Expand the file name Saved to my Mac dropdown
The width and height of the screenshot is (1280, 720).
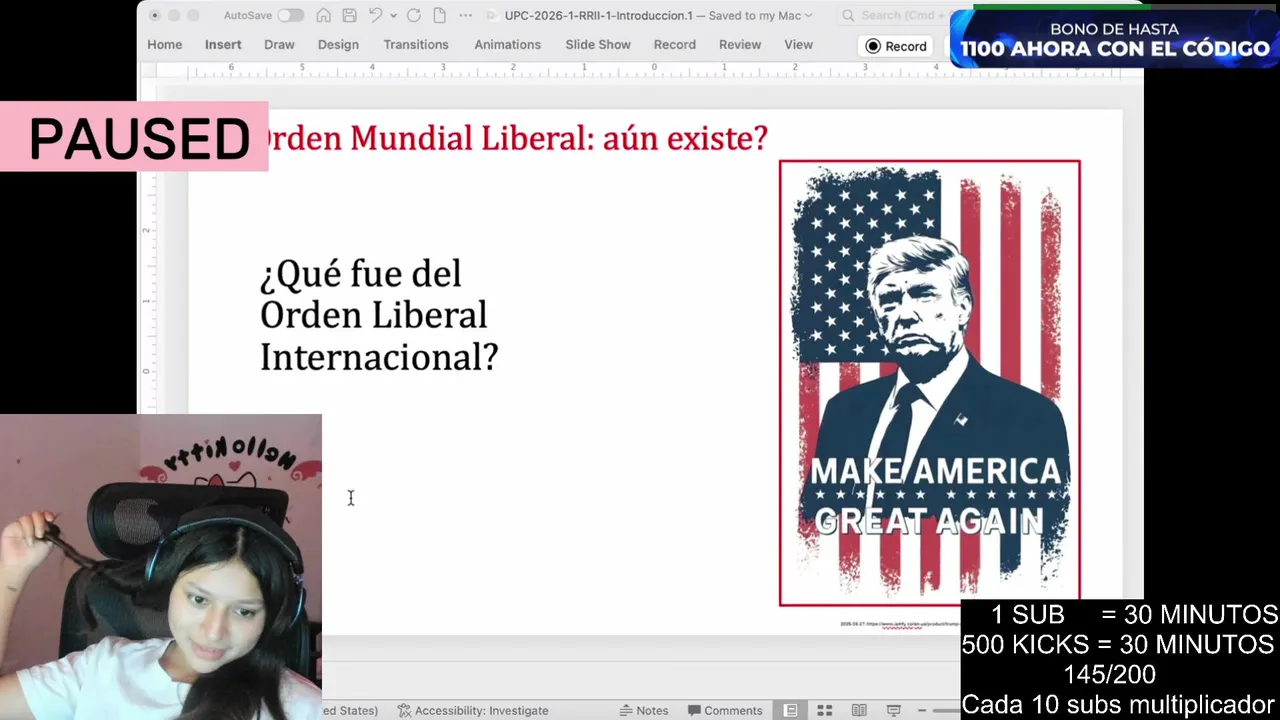pyautogui.click(x=808, y=16)
